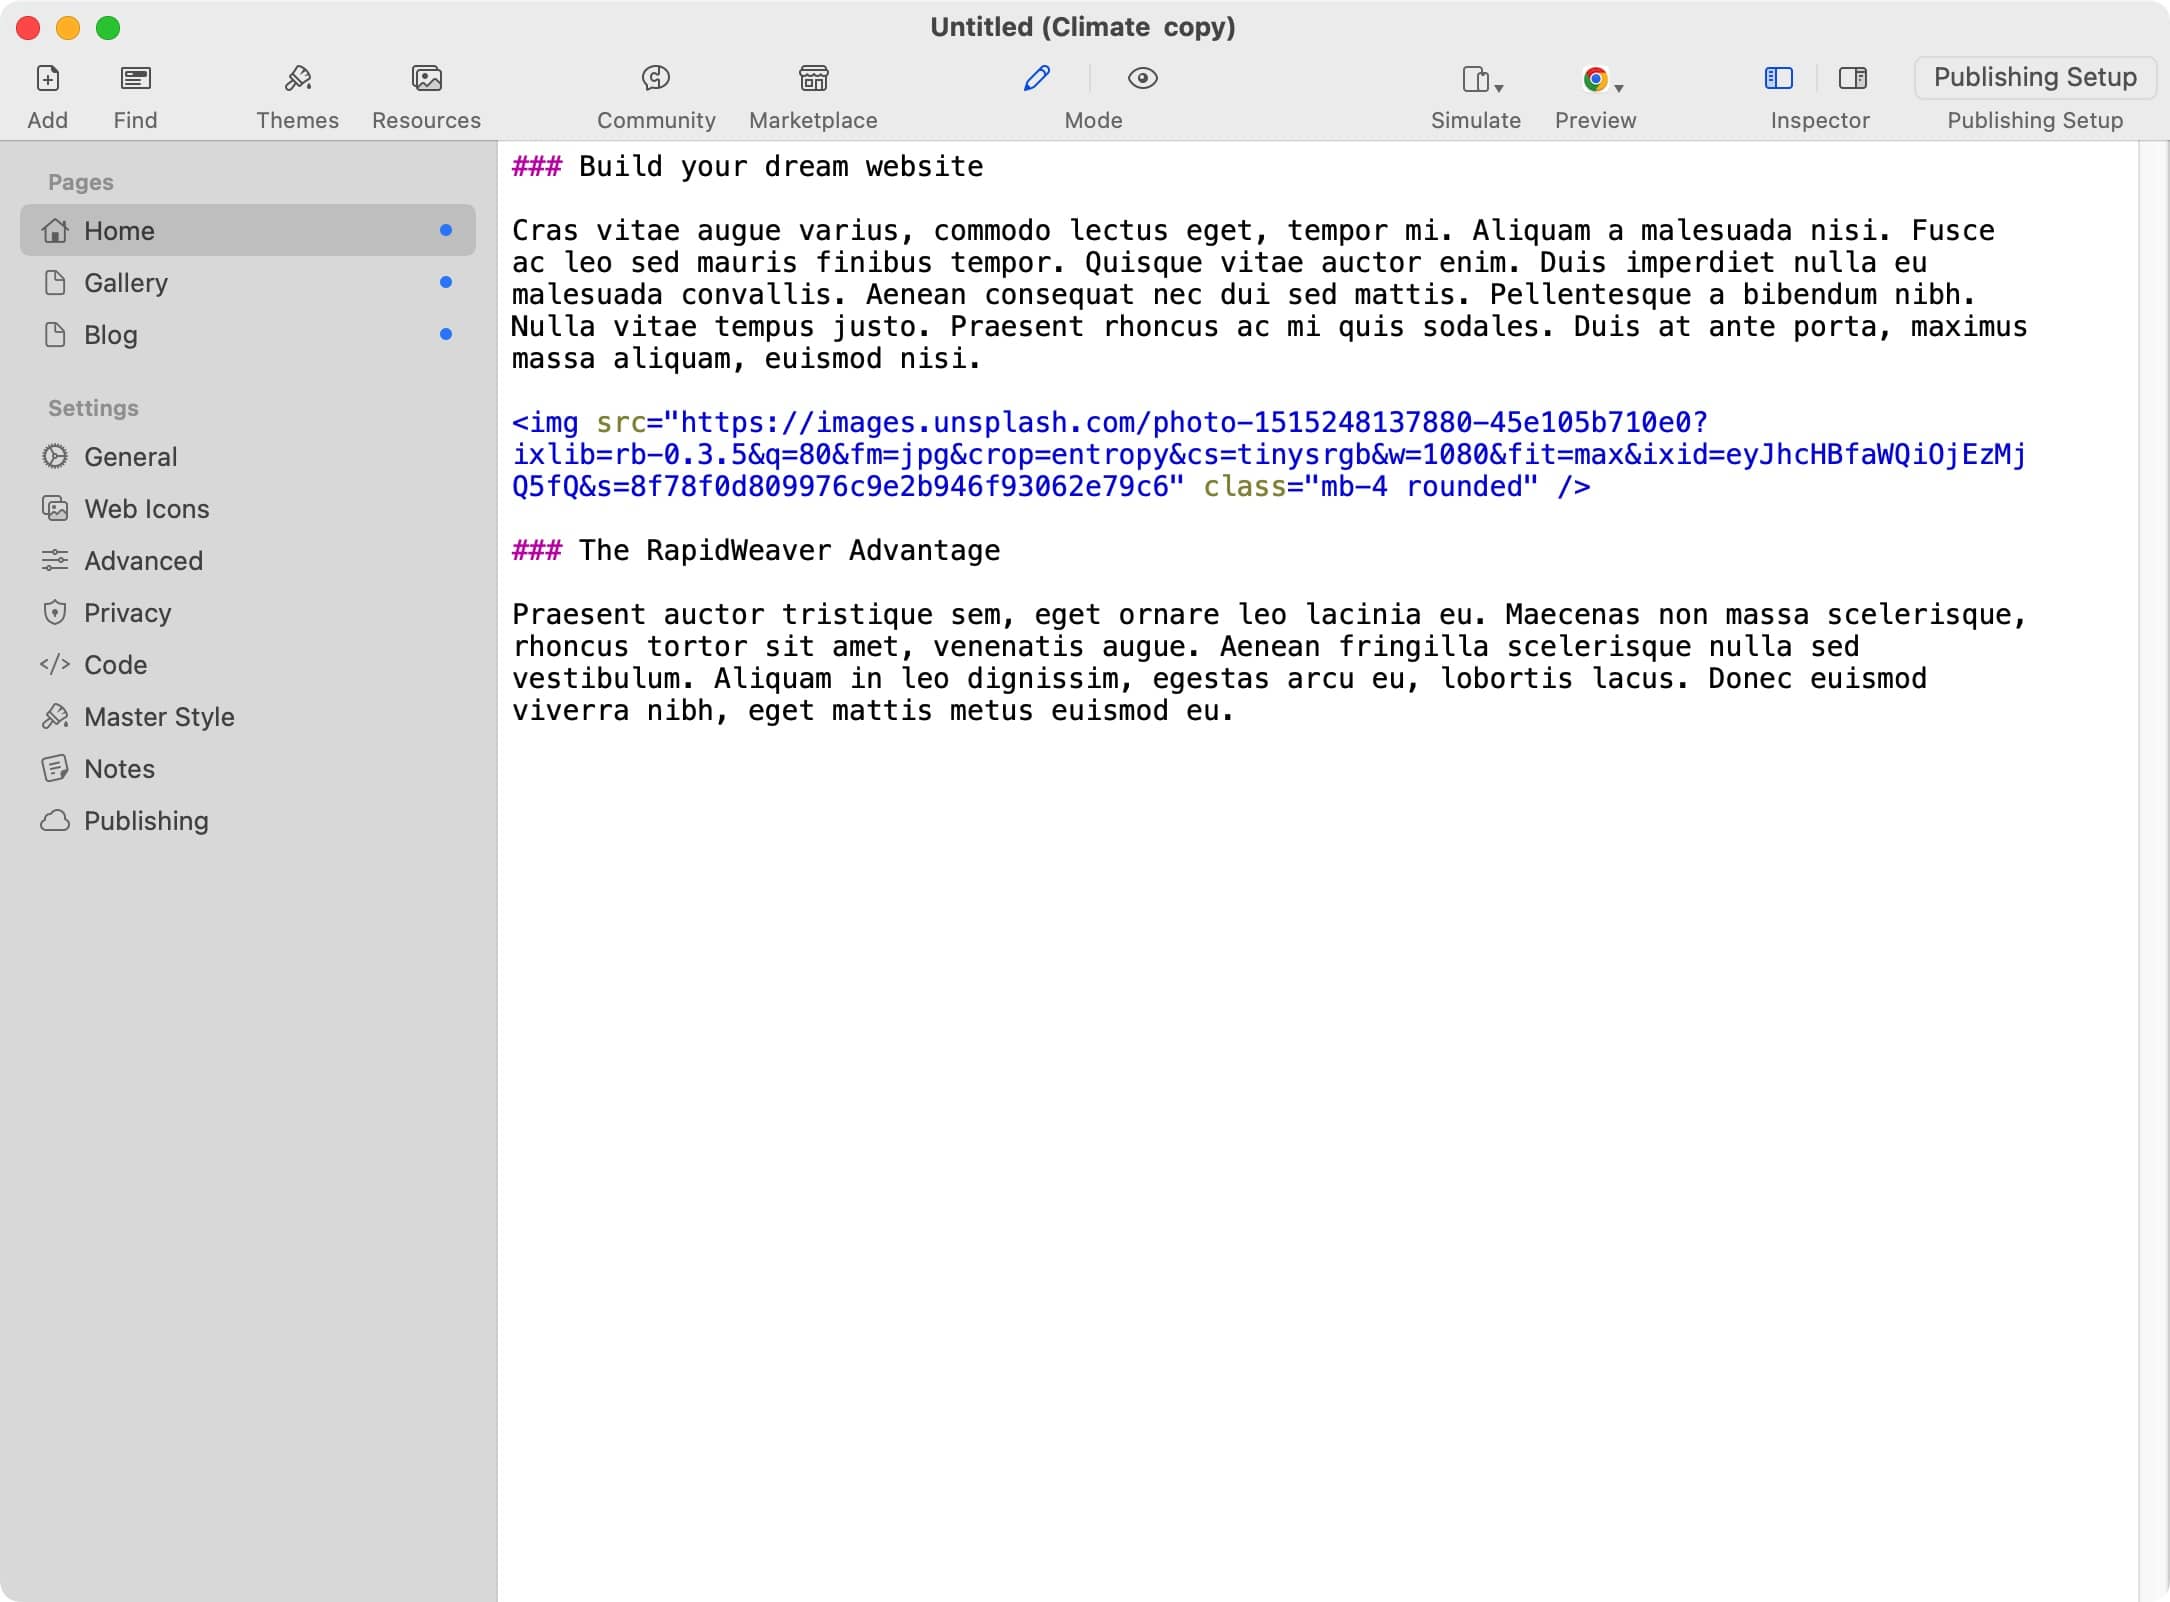Image resolution: width=2170 pixels, height=1602 pixels.
Task: Click the Add page icon
Action: tap(48, 78)
